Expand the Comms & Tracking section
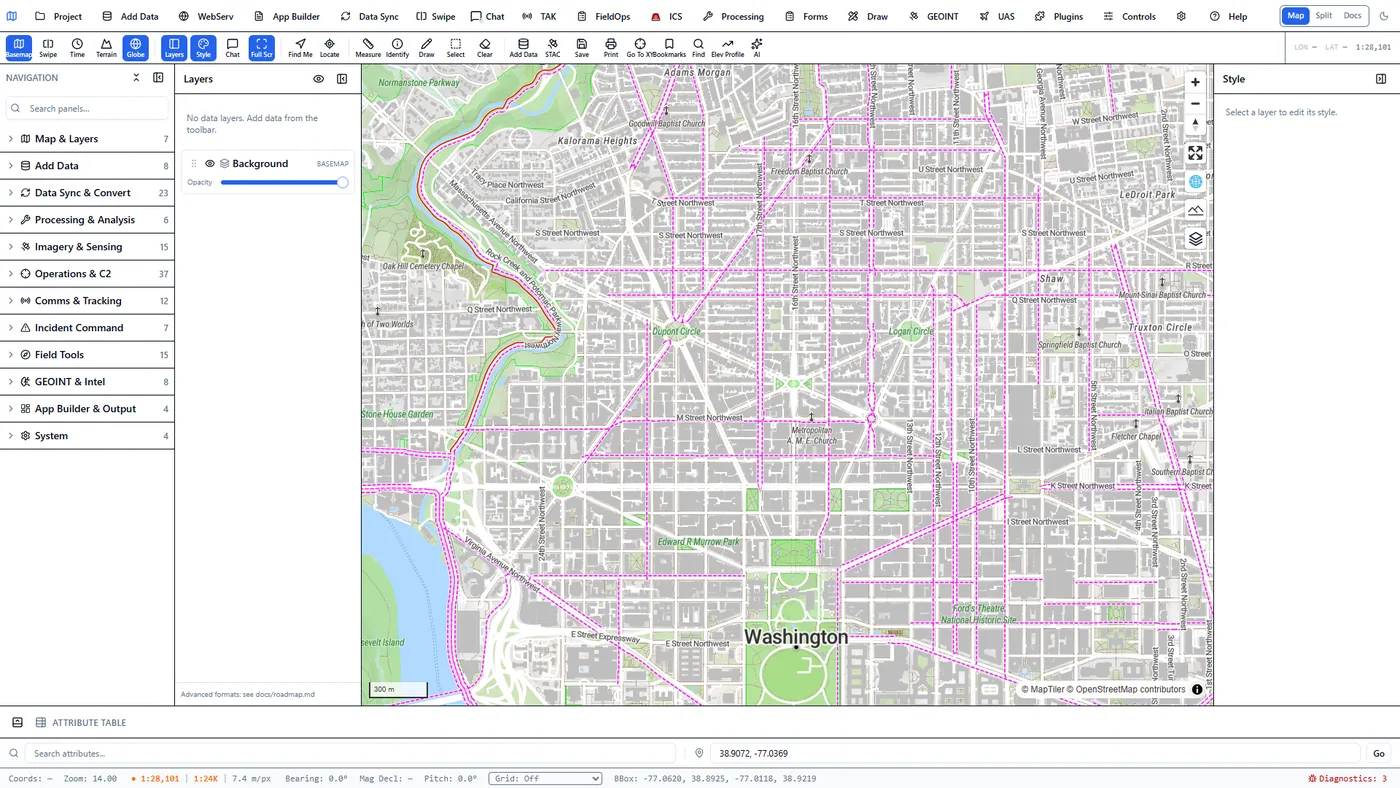 [x=87, y=301]
